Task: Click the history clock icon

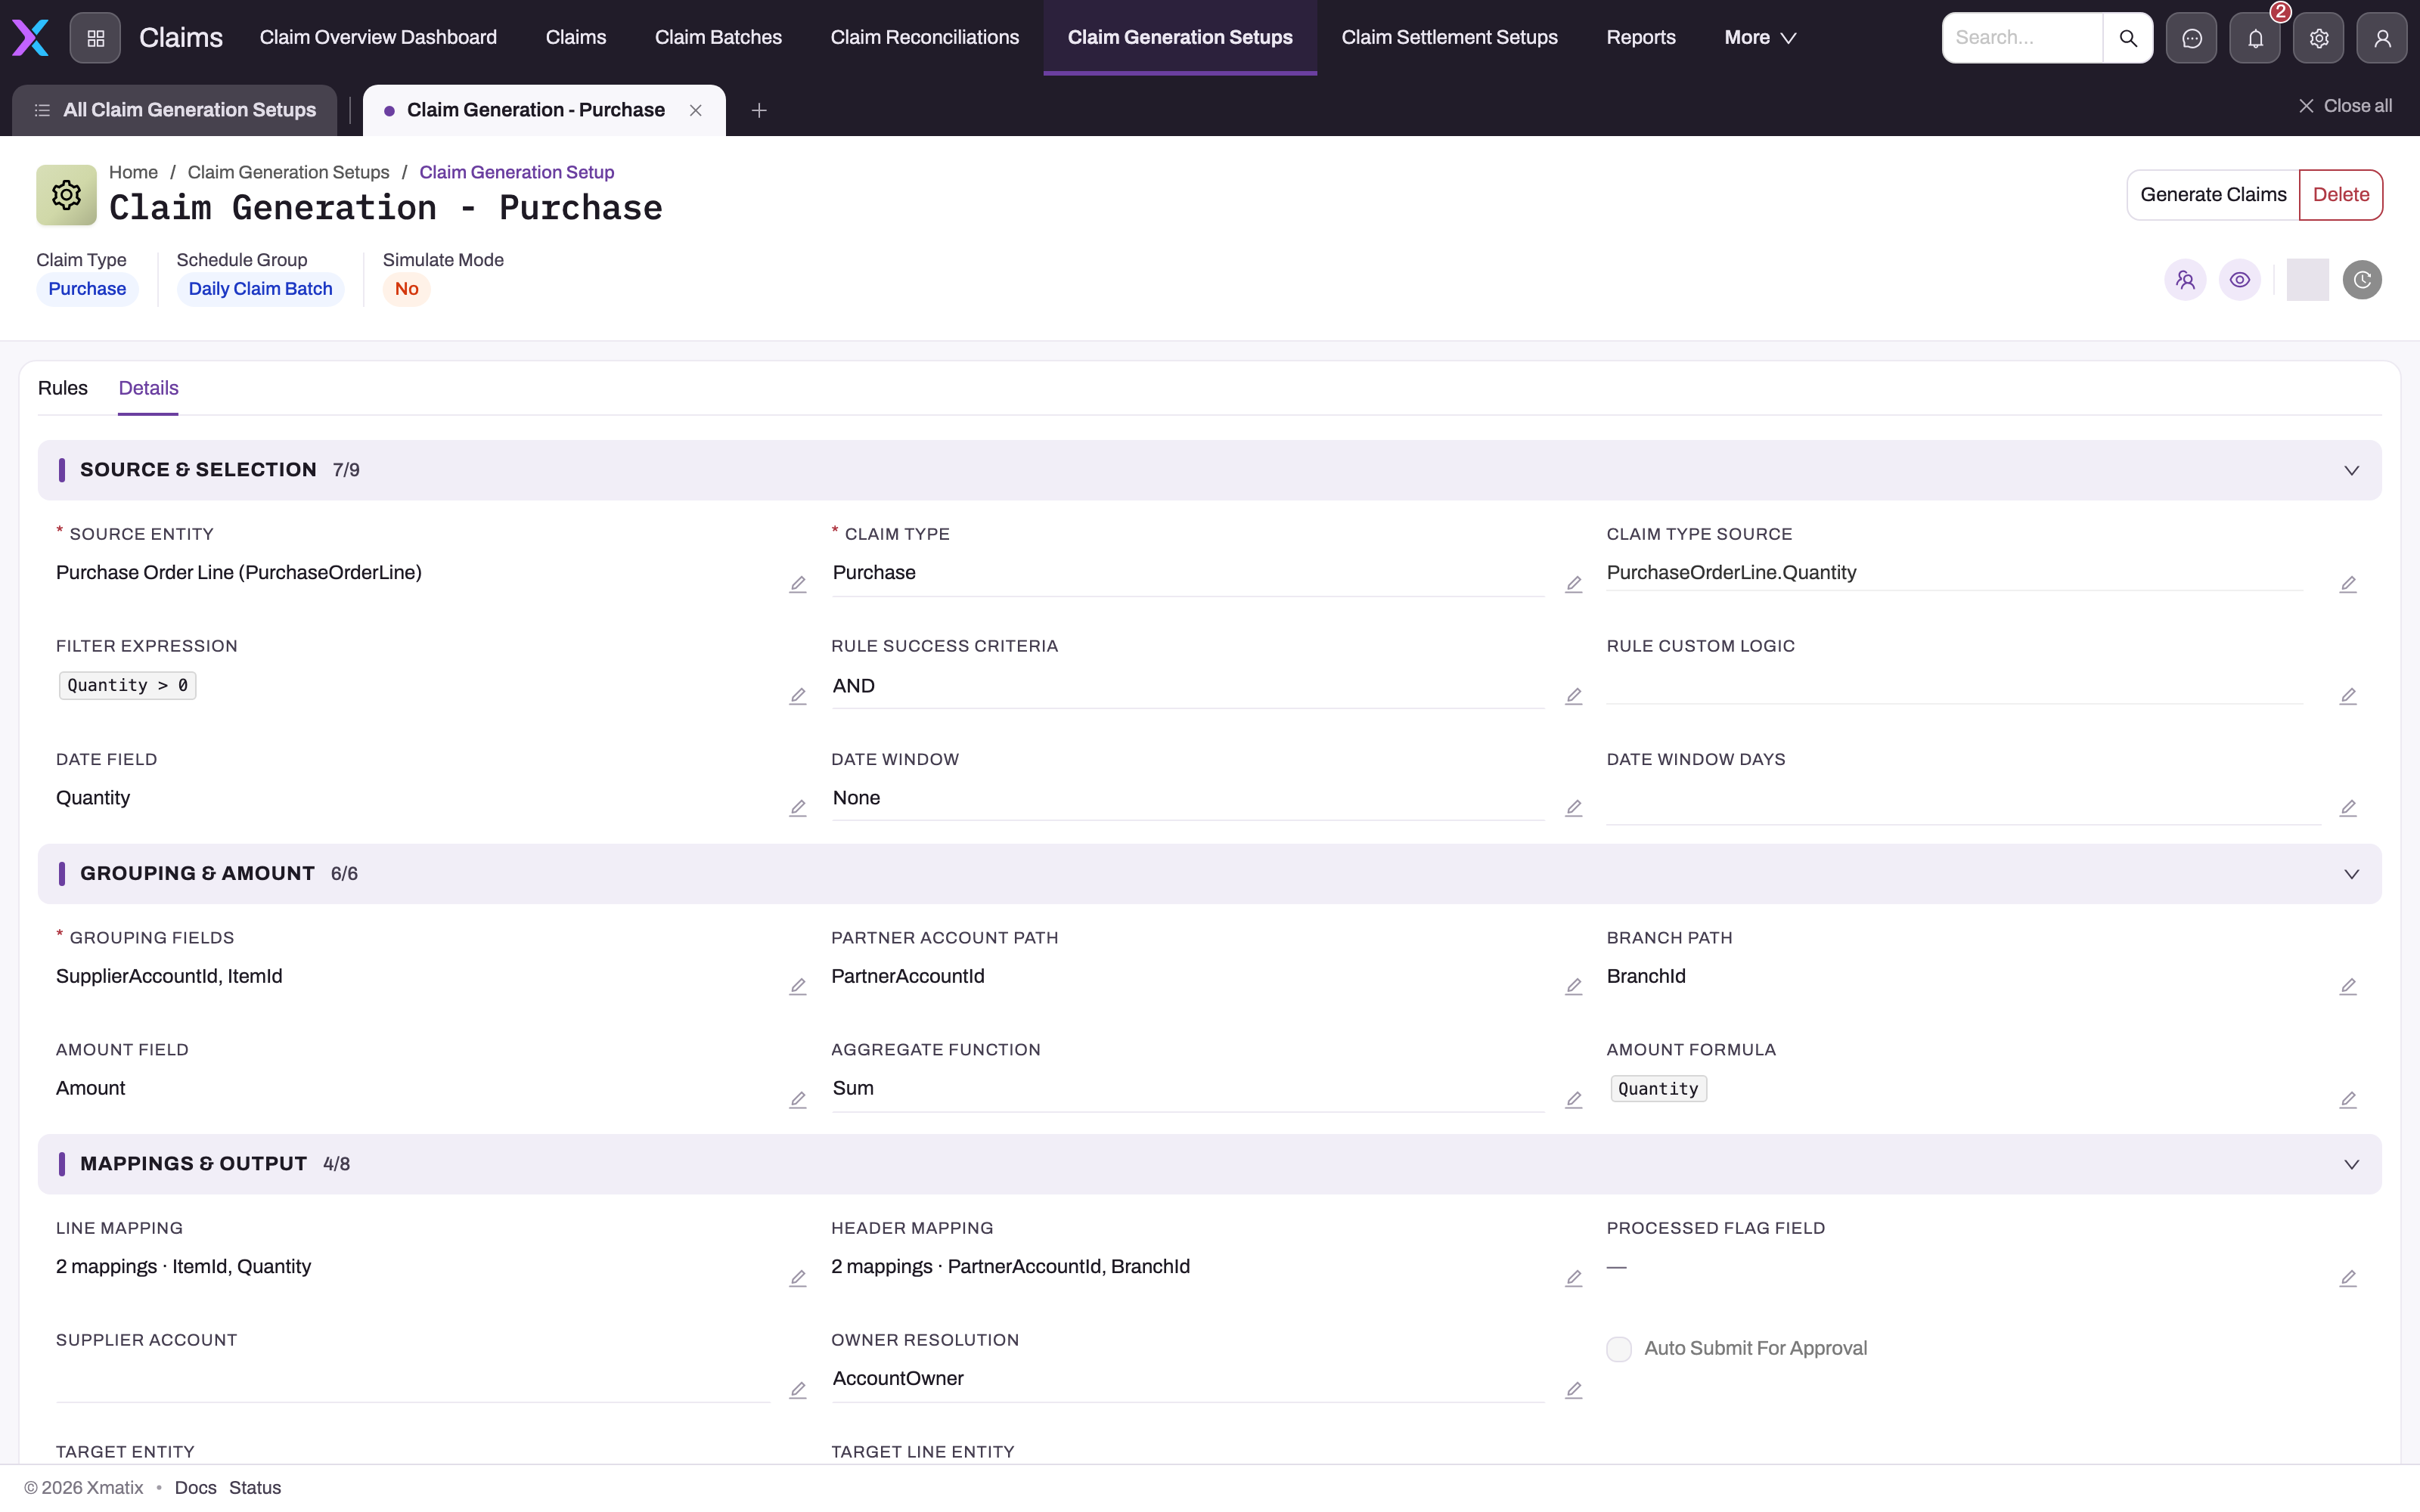Action: (x=2362, y=280)
